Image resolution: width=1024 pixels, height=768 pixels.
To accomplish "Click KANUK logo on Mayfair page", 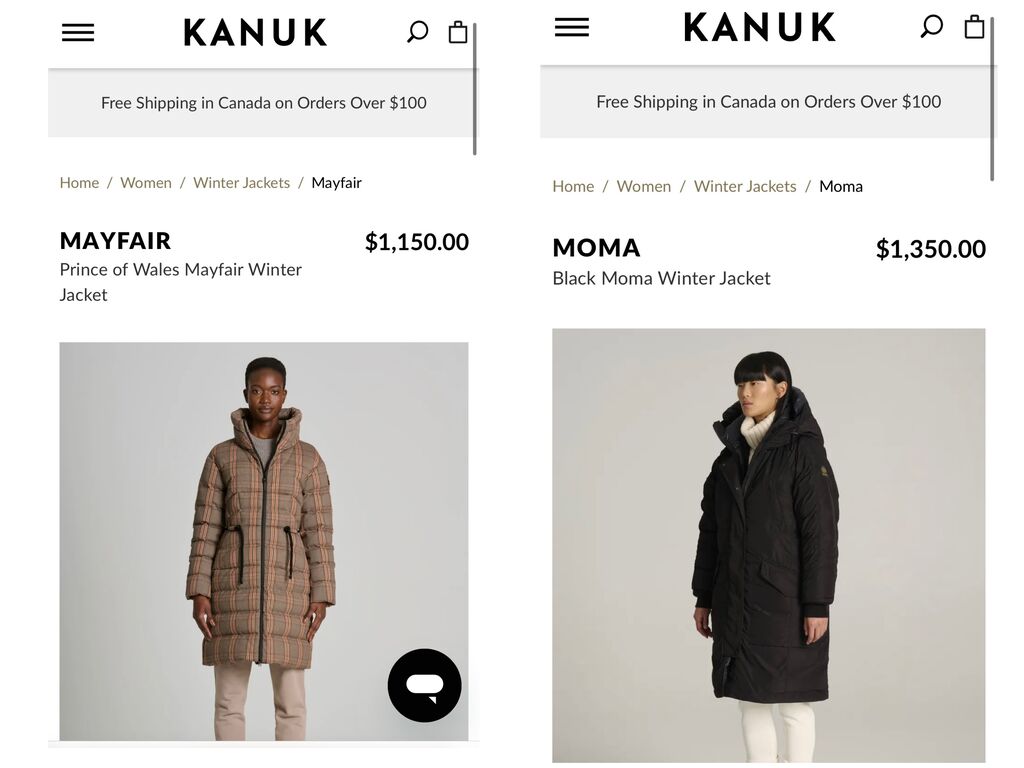I will [x=255, y=32].
